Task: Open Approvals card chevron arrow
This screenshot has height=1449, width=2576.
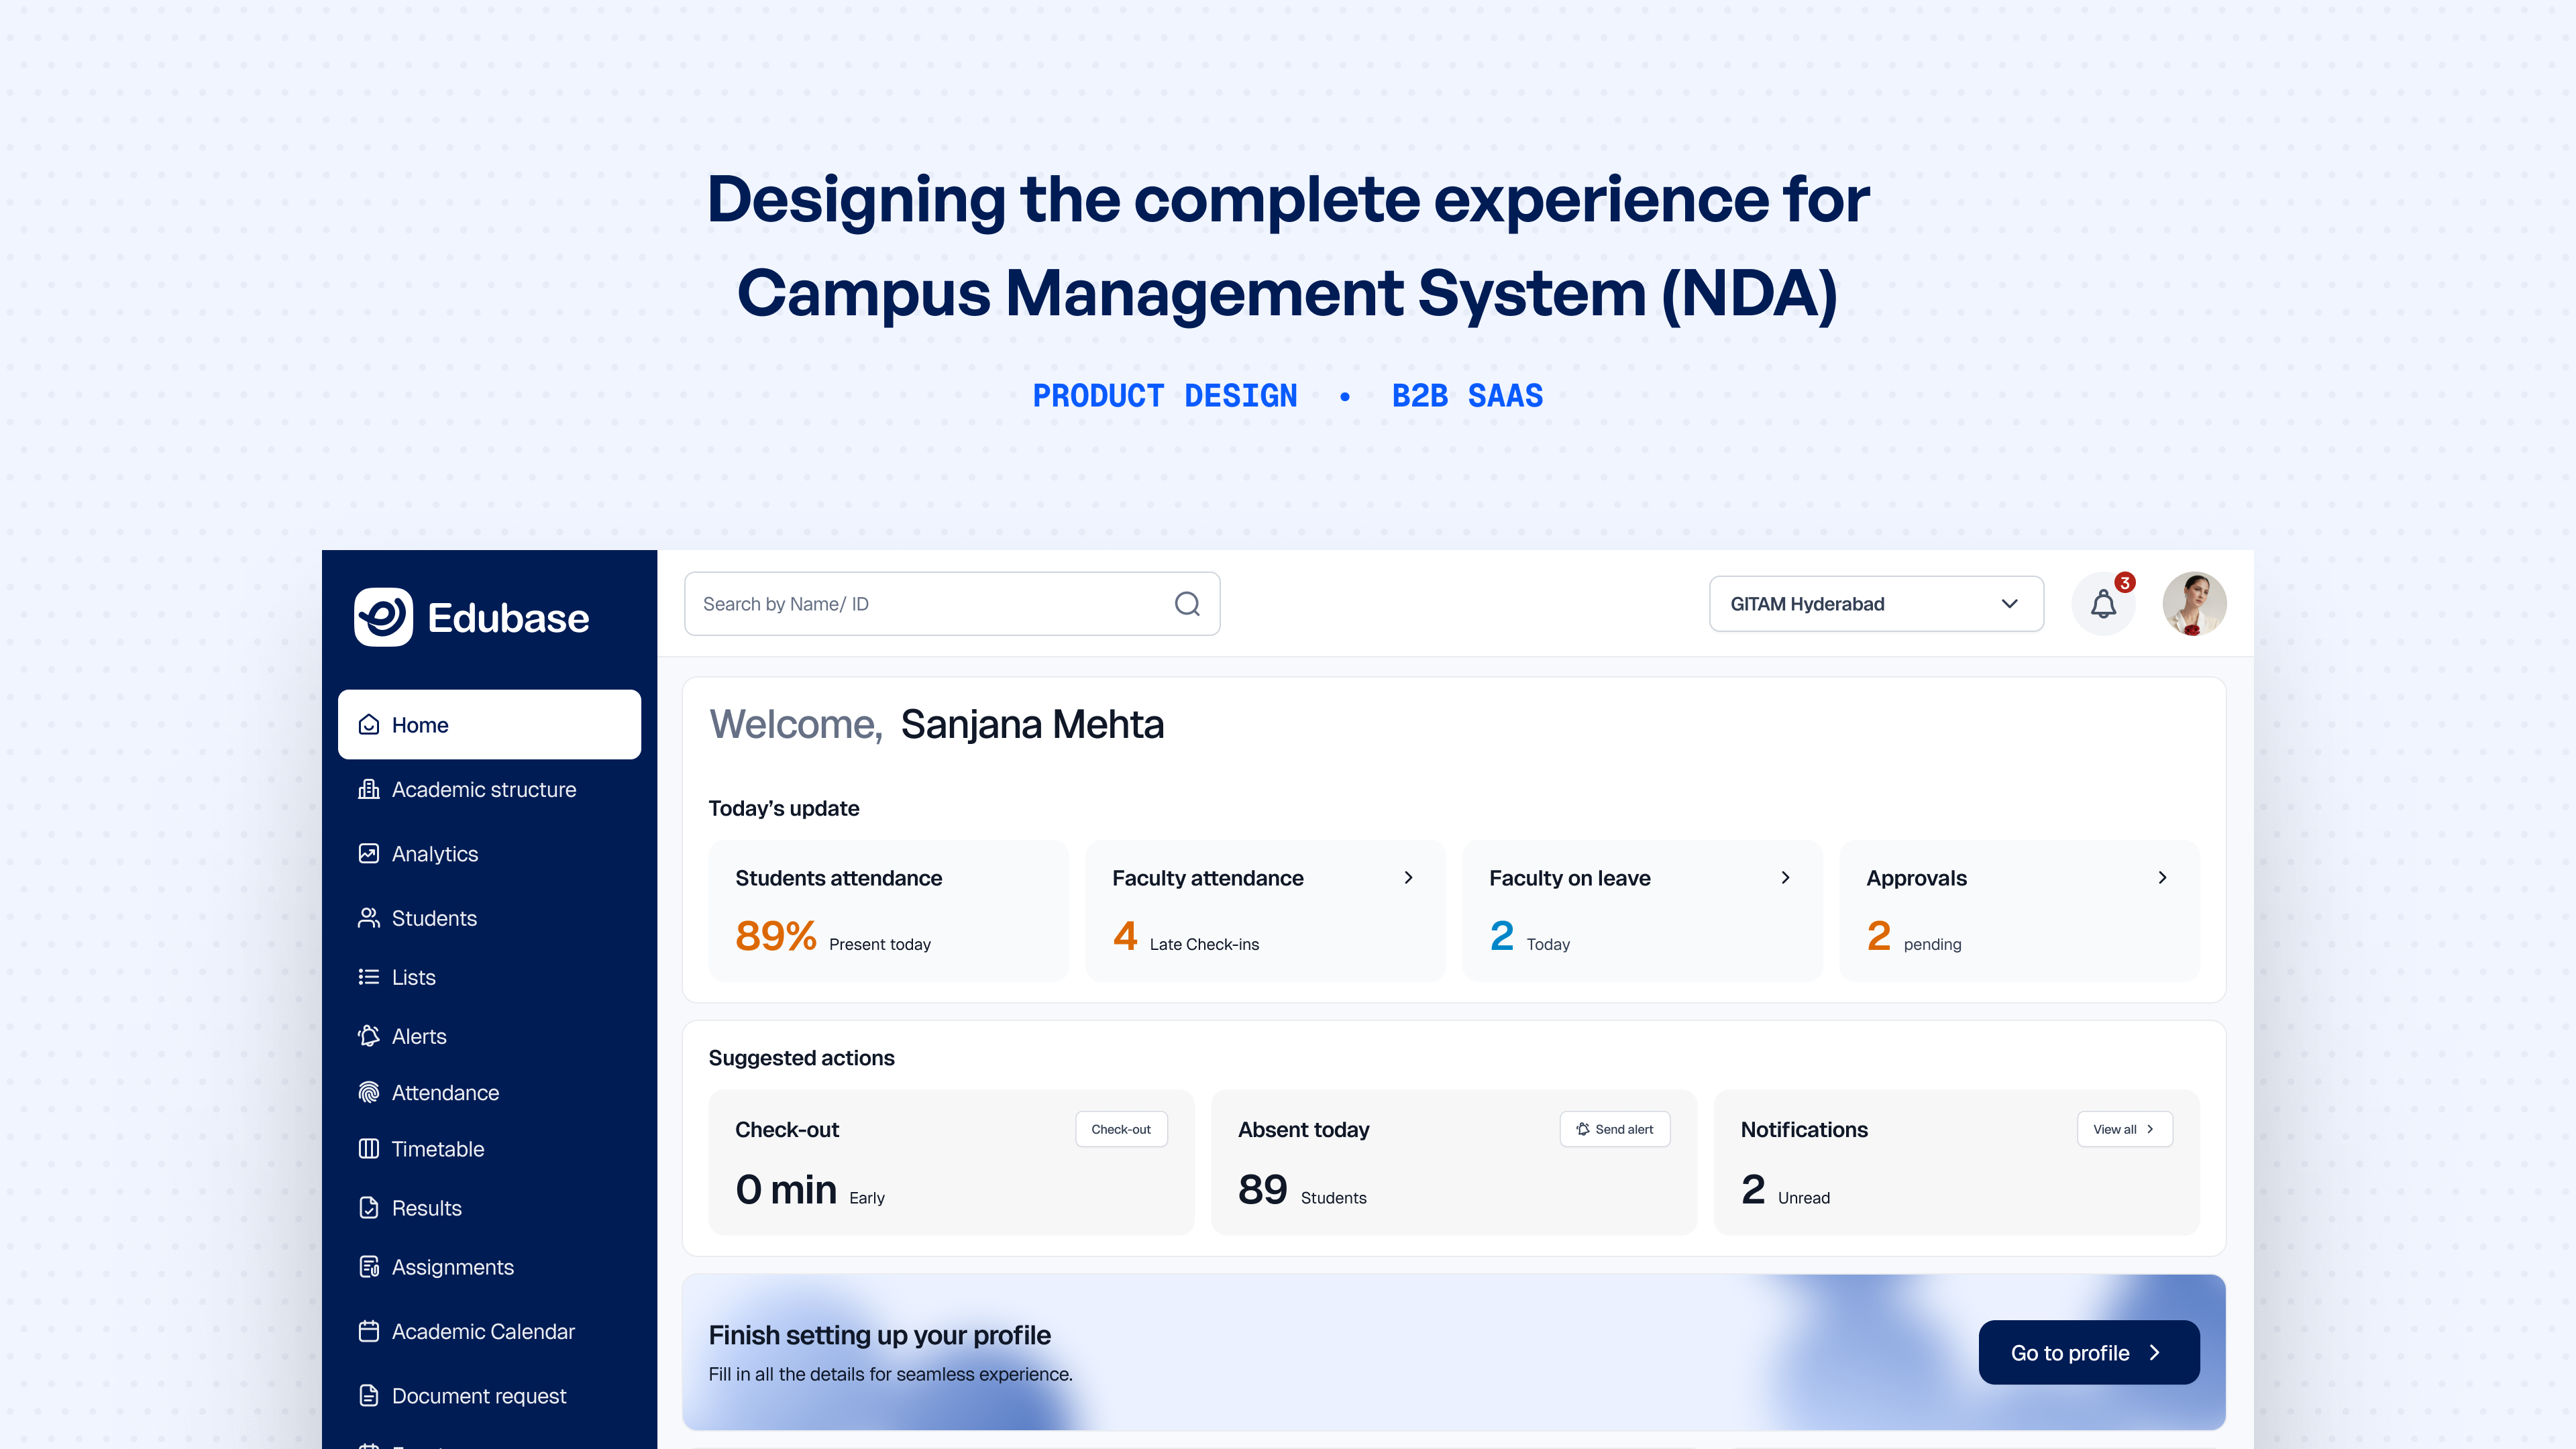Action: (2162, 878)
